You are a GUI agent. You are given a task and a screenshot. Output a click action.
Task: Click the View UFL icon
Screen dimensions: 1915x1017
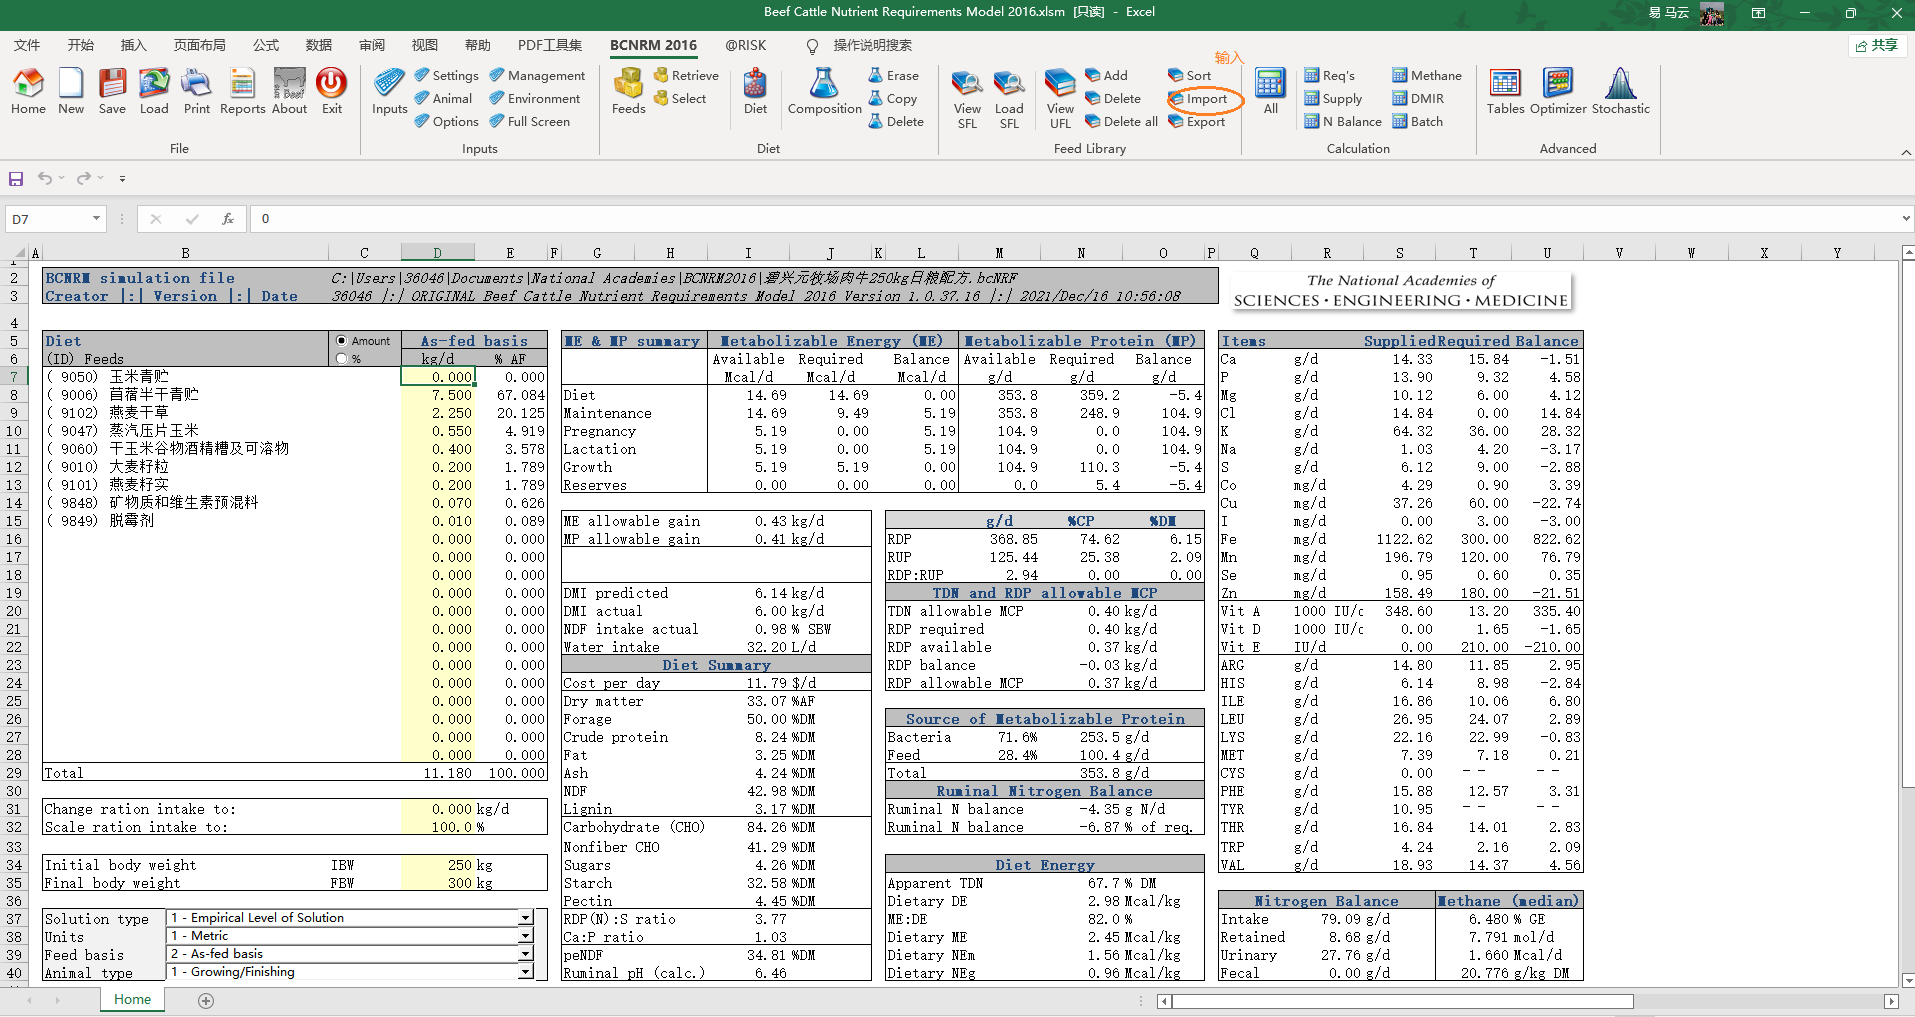[1060, 99]
